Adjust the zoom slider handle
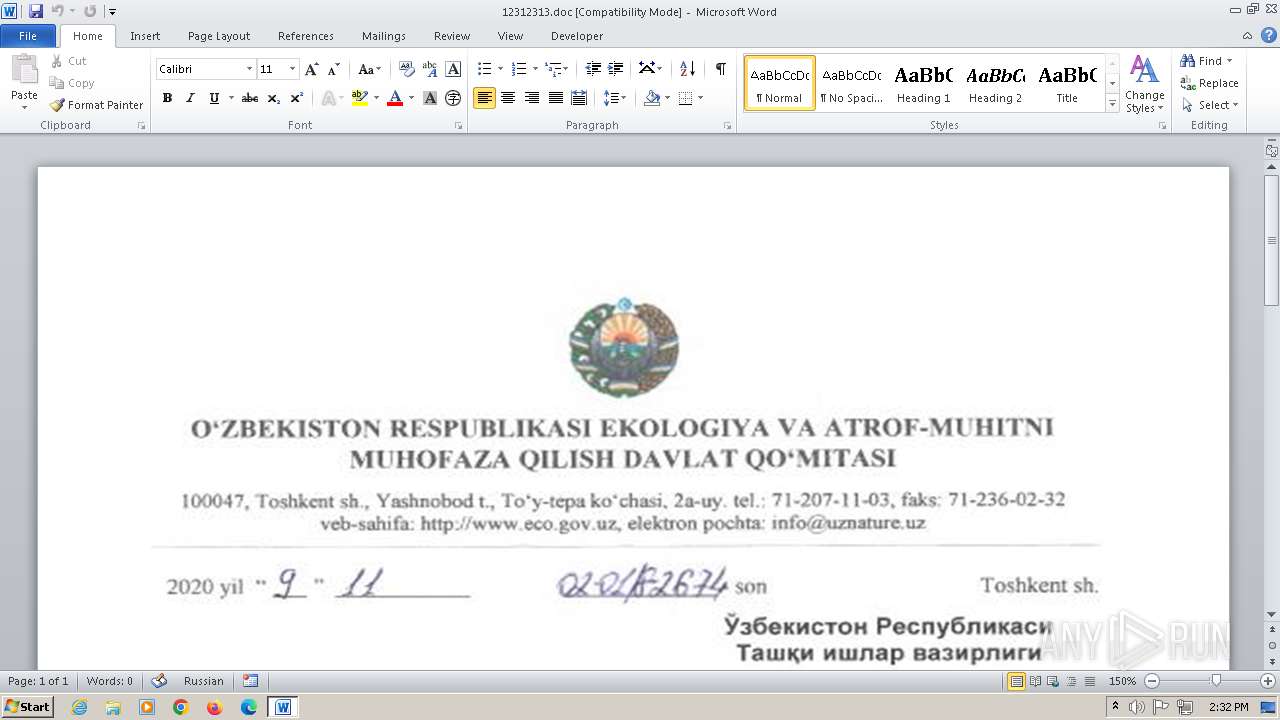1280x720 pixels. tap(1216, 681)
